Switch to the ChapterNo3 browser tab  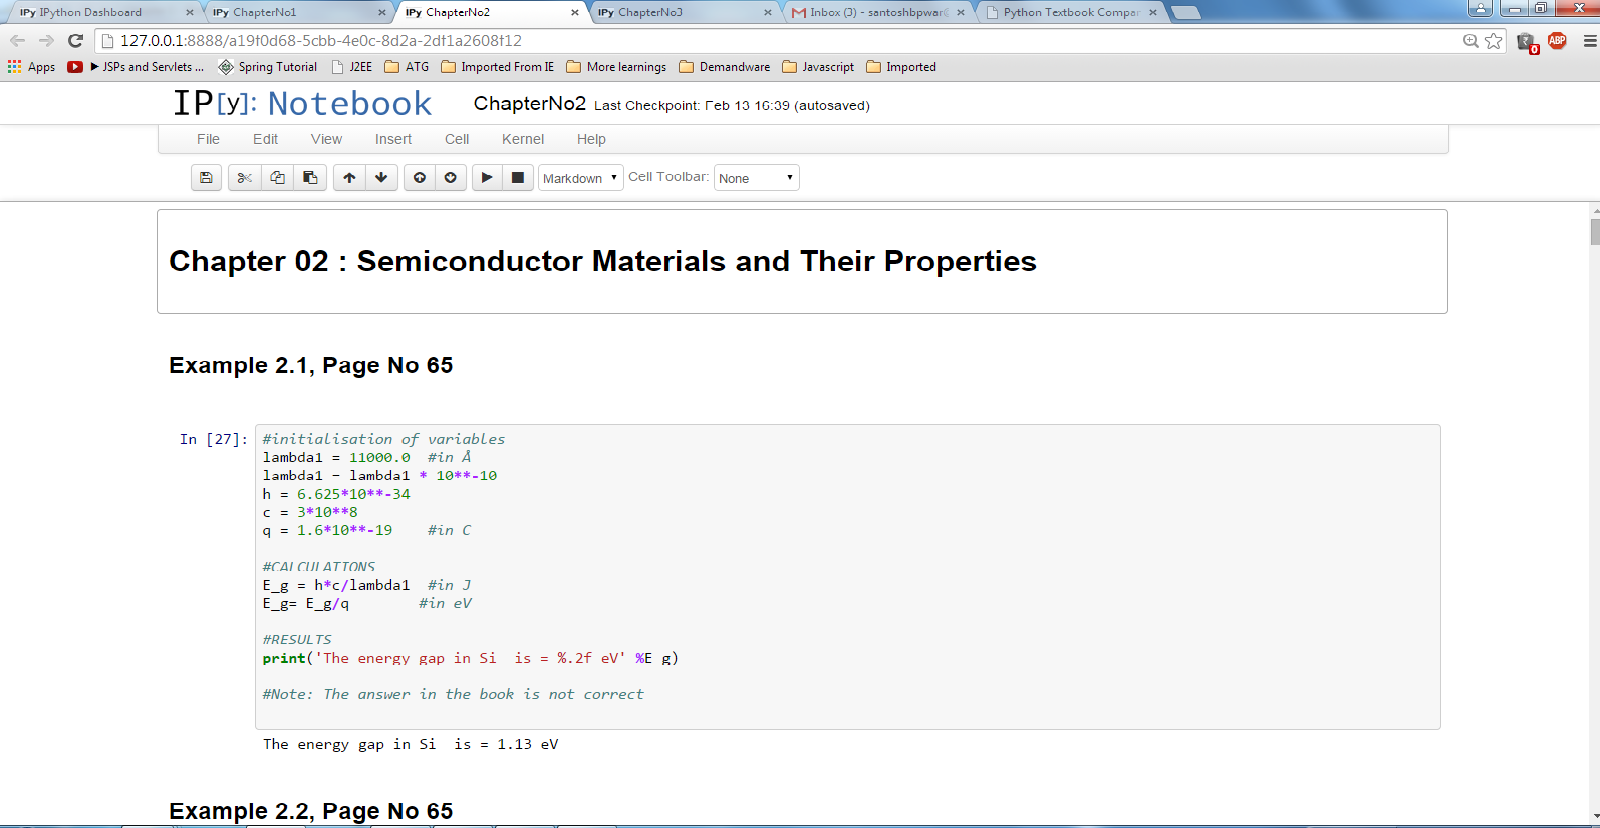(x=680, y=12)
